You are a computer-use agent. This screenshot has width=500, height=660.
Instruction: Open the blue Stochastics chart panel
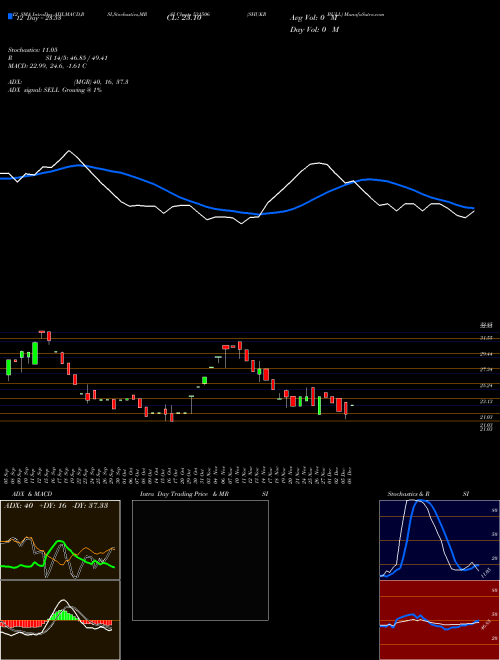439,540
